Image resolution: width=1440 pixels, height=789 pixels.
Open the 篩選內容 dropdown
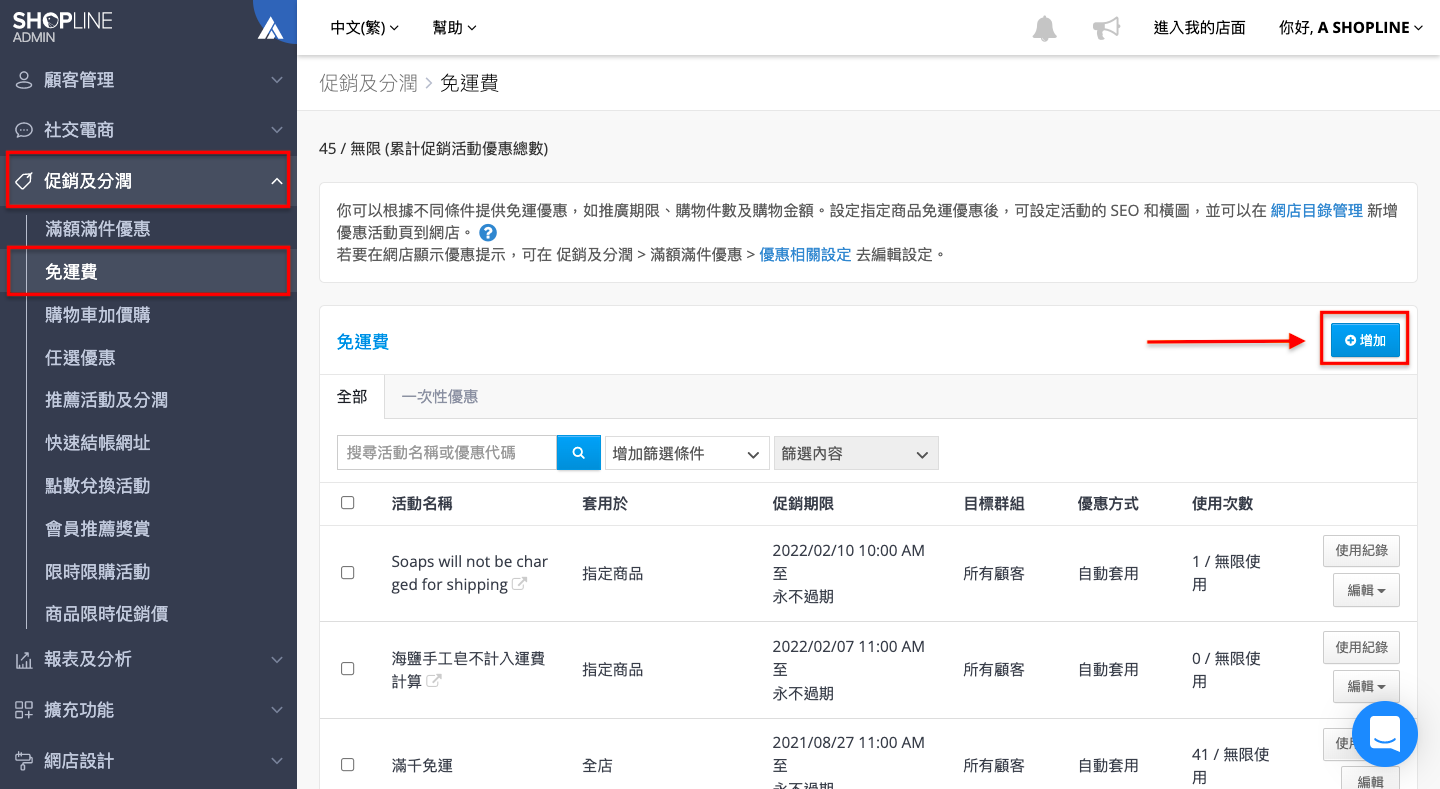pos(856,453)
